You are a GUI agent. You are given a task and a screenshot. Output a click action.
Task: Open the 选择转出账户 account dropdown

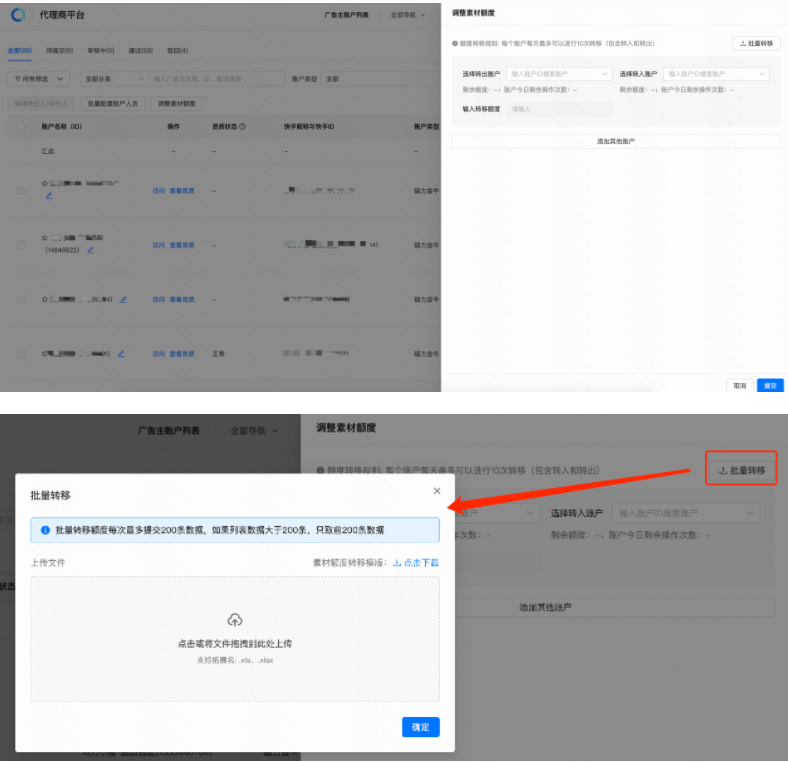[560, 74]
